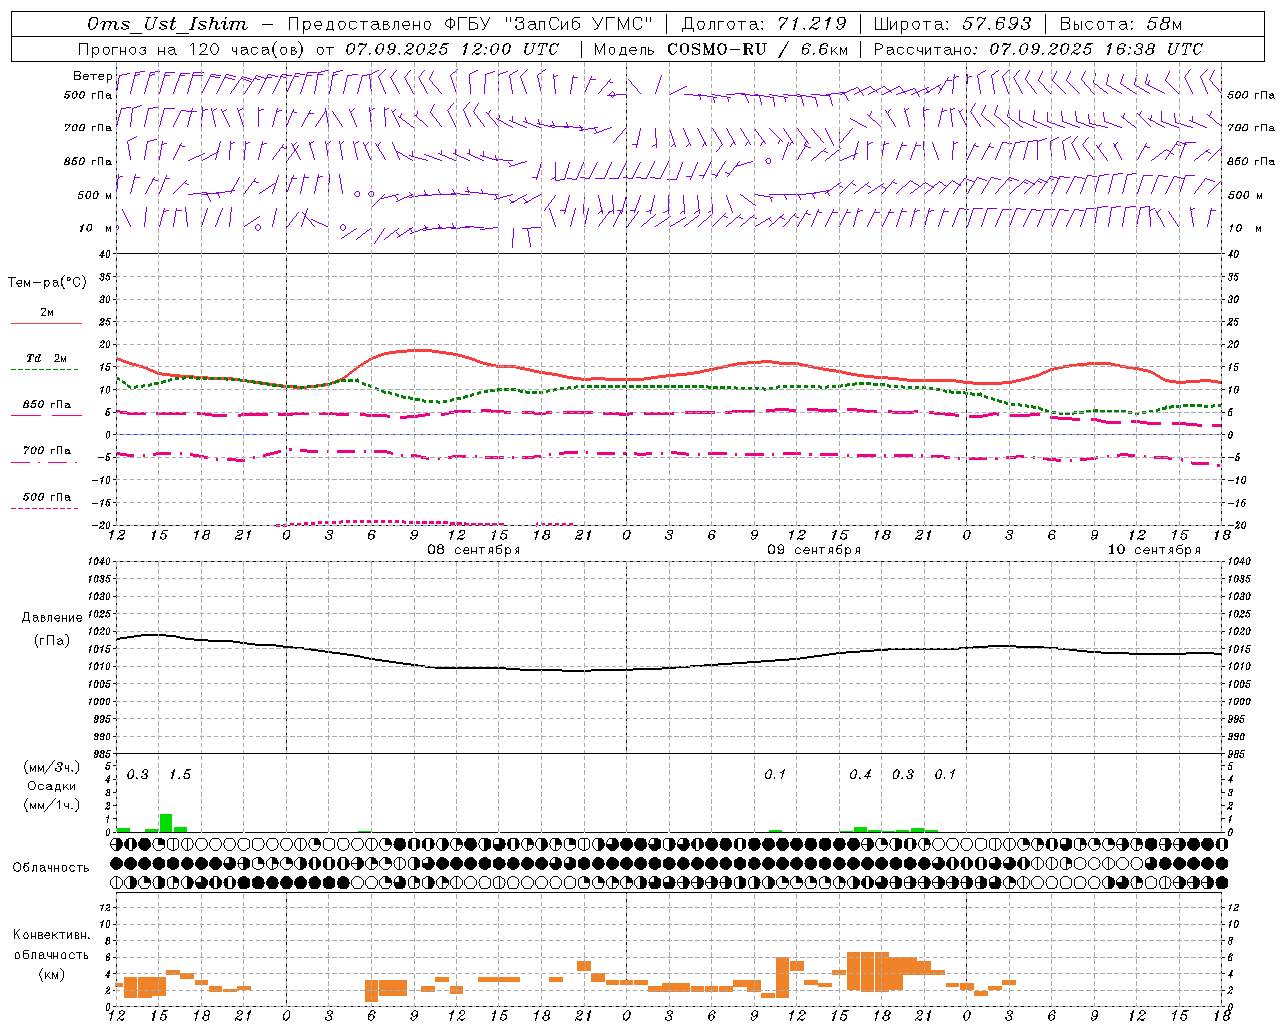Click the 2м temperature legend entry
The width and height of the screenshot is (1280, 1024).
[x=47, y=313]
